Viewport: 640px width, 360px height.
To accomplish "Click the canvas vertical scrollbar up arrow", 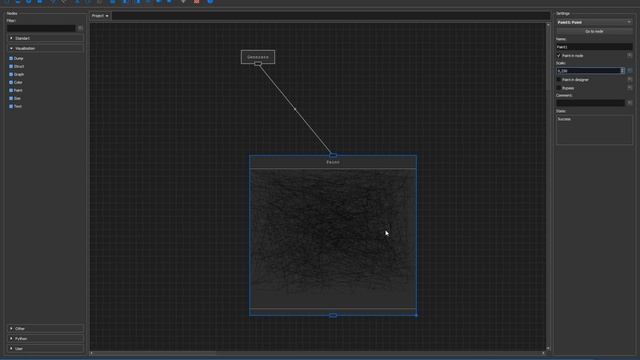I will point(548,25).
